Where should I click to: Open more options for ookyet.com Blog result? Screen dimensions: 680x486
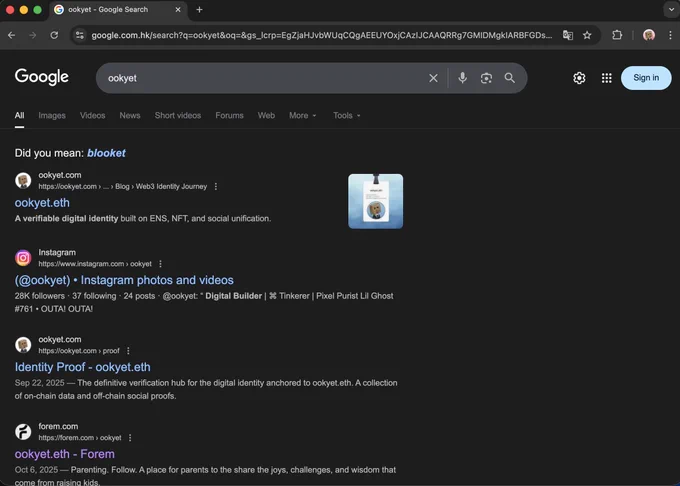pos(216,186)
